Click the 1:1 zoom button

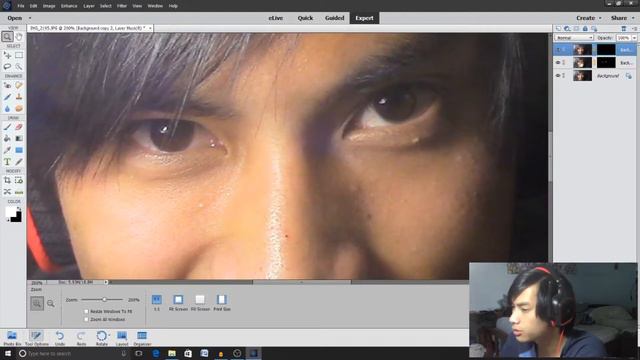[157, 302]
